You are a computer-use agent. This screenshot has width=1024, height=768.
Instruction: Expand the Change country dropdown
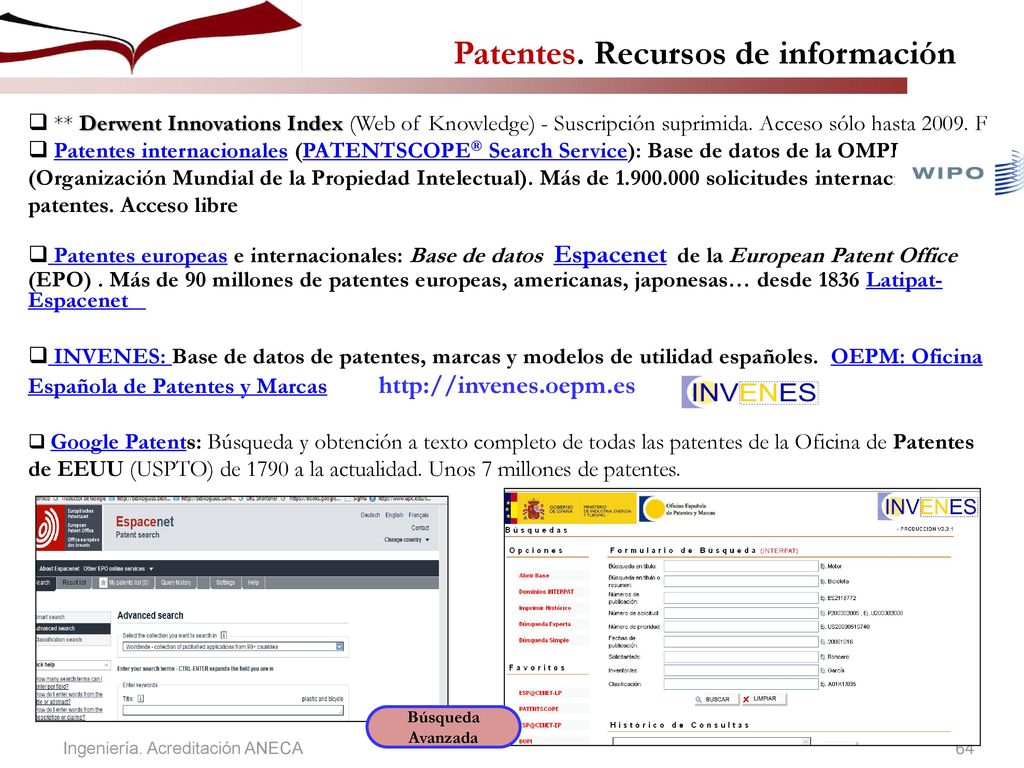click(407, 540)
